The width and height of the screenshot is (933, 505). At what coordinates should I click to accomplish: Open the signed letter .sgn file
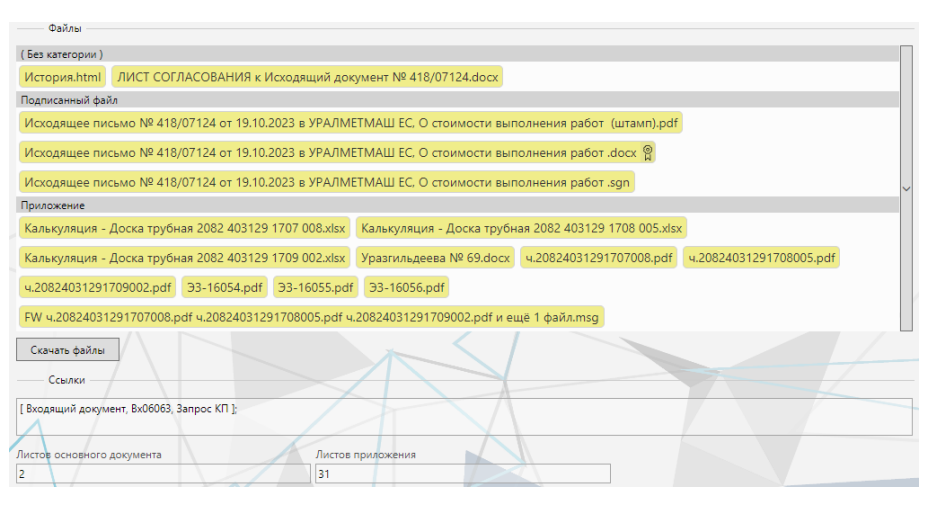click(x=326, y=183)
